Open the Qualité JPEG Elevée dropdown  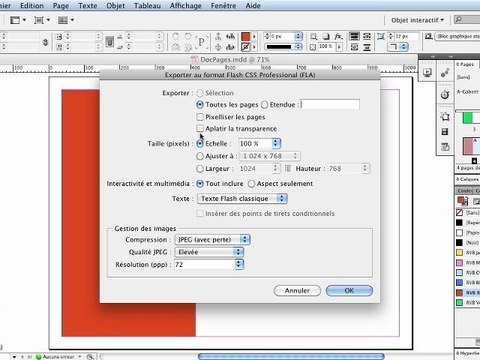coord(209,252)
